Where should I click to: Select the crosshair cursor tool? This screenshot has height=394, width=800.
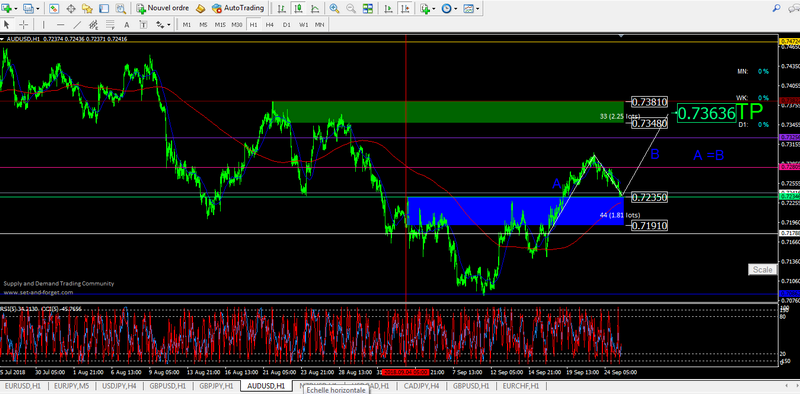click(23, 24)
